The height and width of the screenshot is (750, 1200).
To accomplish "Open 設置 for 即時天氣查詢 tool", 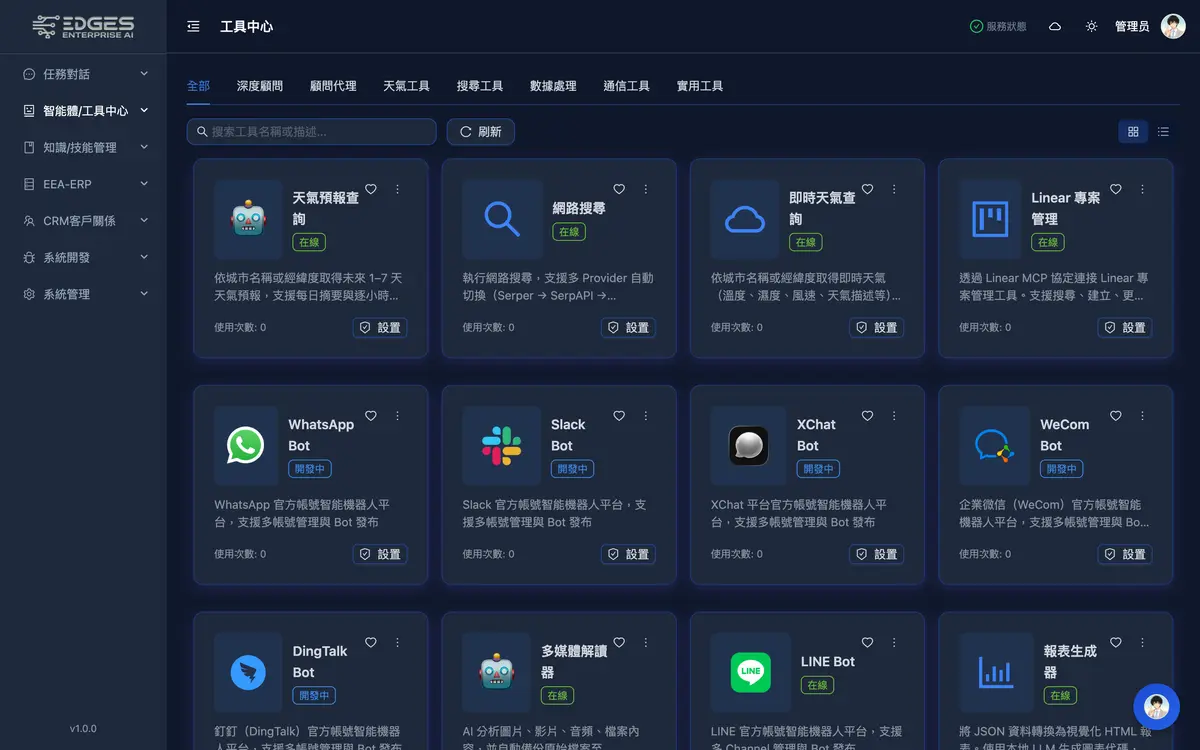I will pyautogui.click(x=876, y=328).
